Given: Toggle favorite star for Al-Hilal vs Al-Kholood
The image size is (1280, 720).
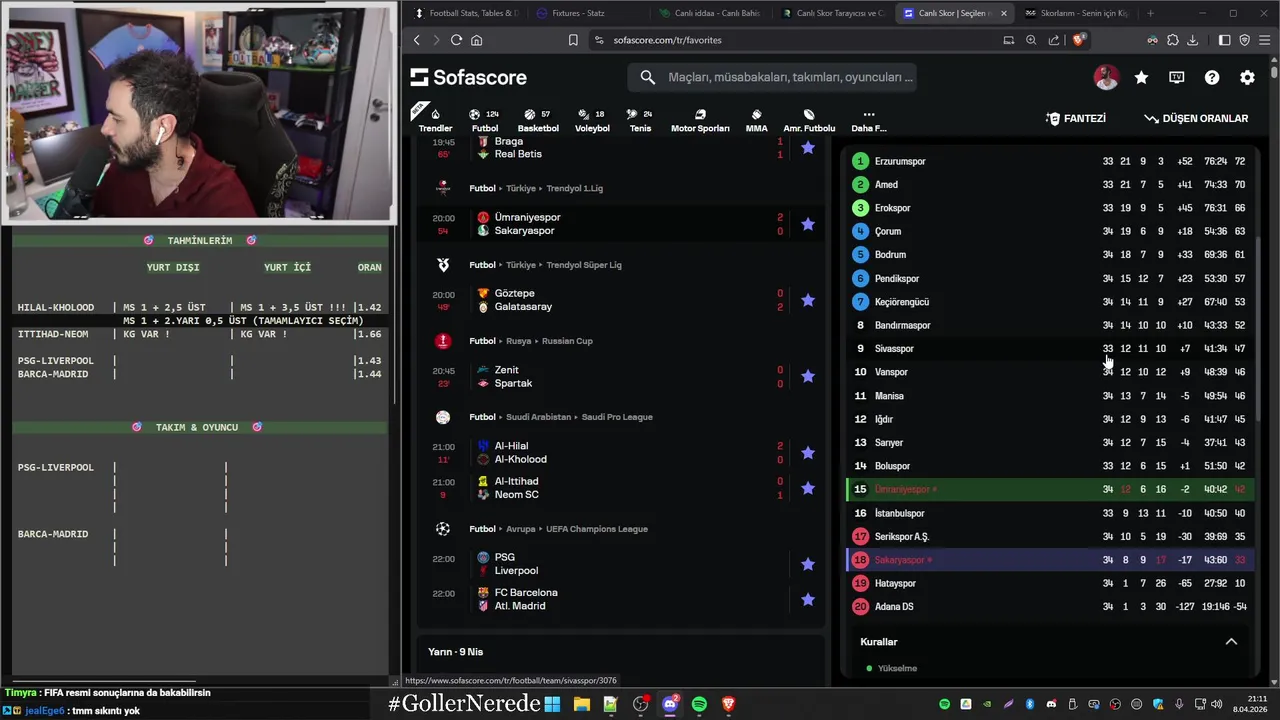Looking at the screenshot, I should (808, 452).
